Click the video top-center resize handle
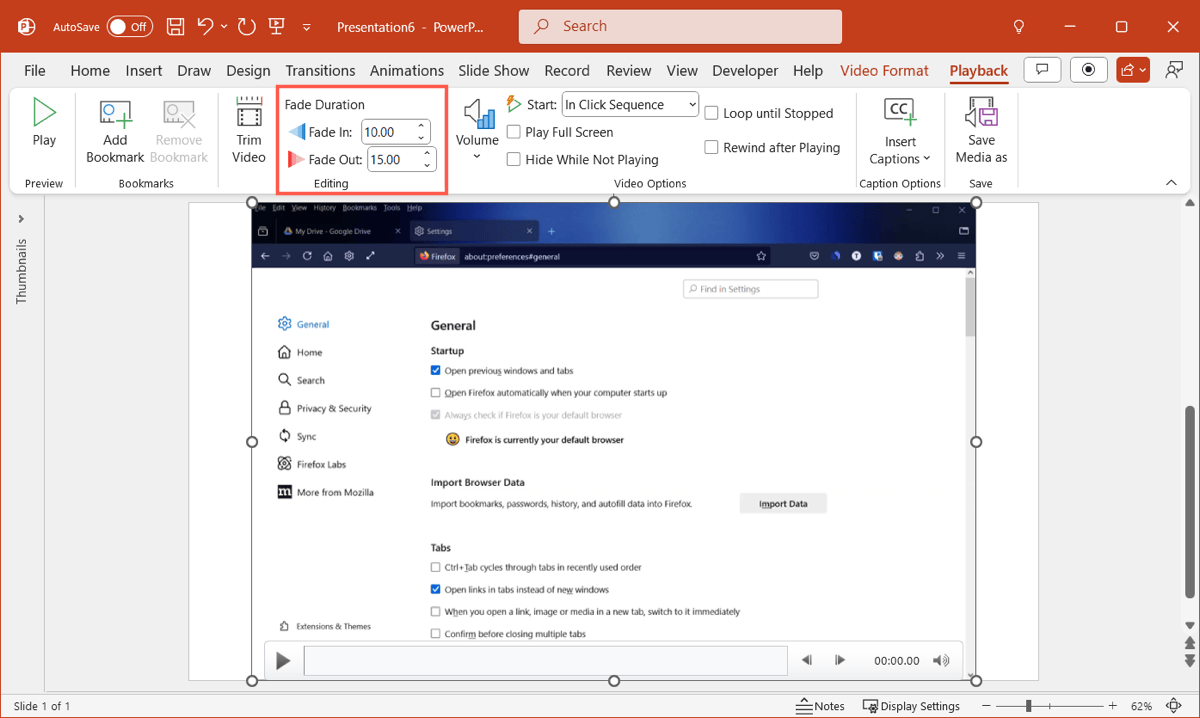The image size is (1200, 718). [614, 202]
